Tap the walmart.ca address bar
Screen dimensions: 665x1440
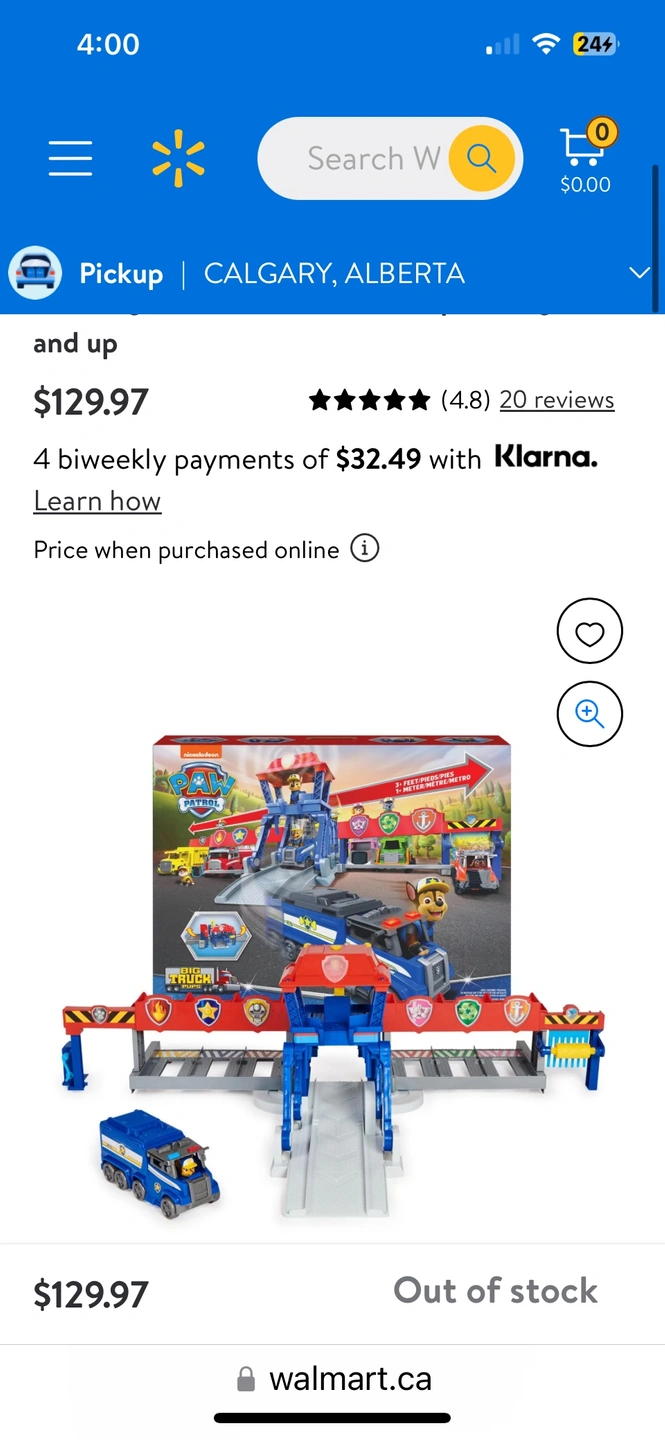coord(333,1379)
